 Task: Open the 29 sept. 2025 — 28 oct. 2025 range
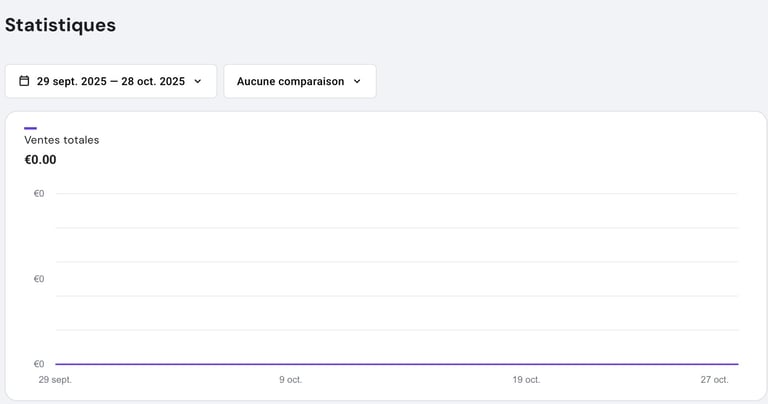click(110, 81)
